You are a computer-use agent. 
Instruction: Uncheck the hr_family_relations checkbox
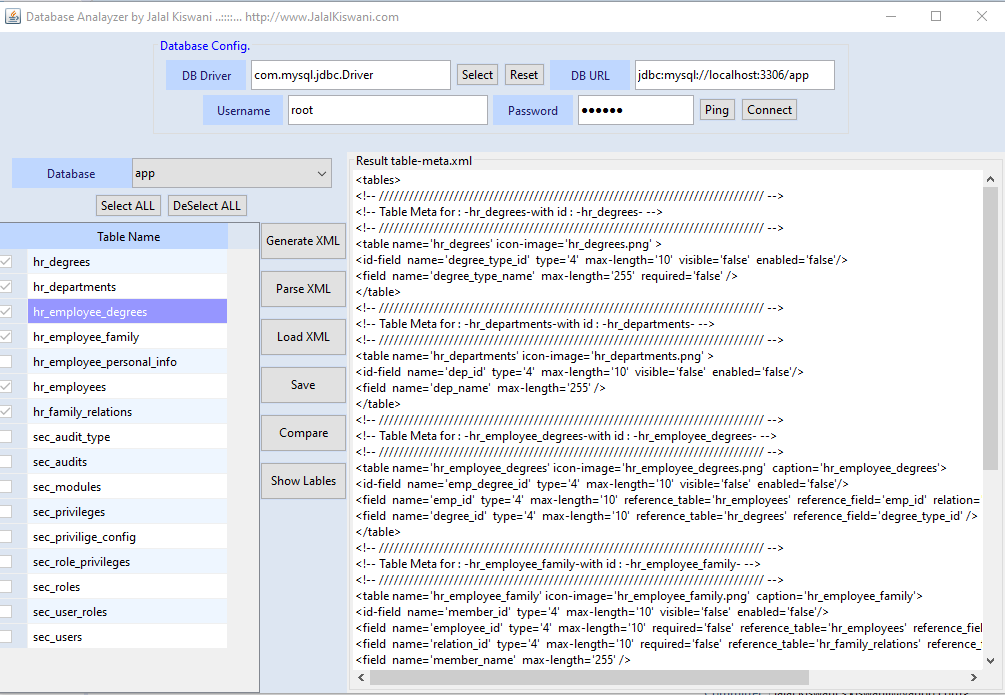click(7, 412)
